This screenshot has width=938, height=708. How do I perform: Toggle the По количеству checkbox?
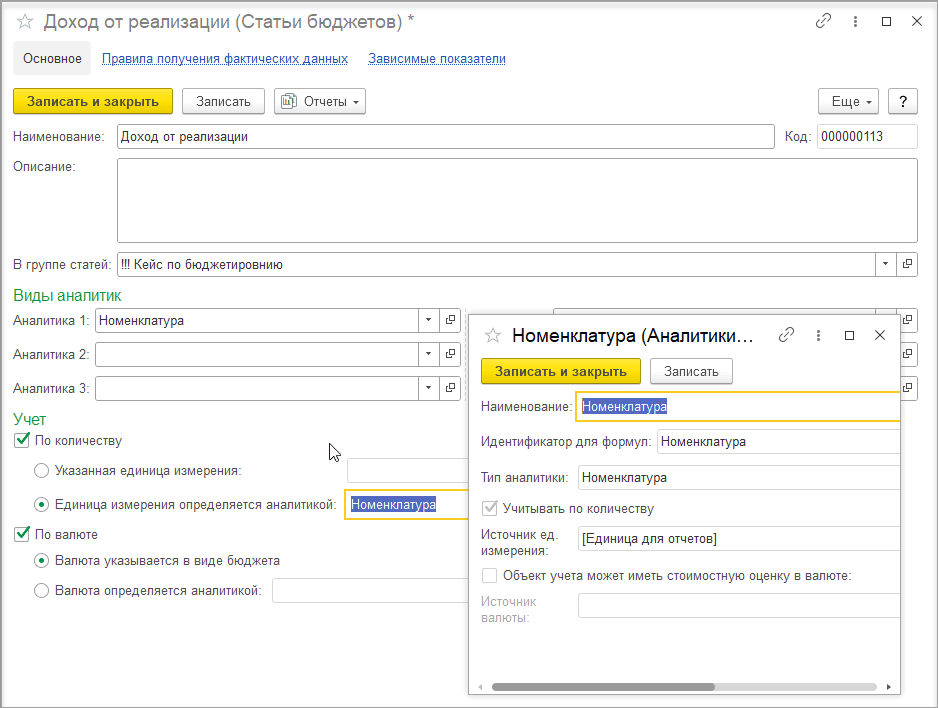tap(22, 440)
